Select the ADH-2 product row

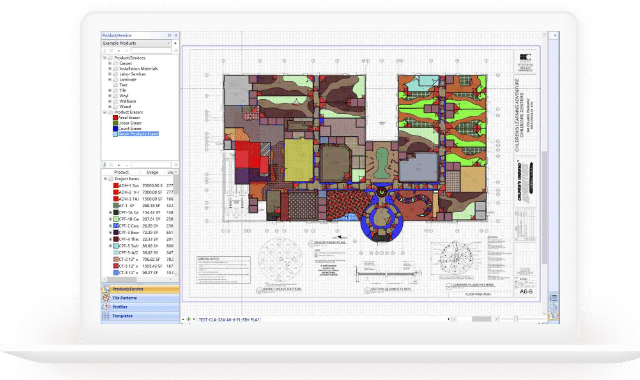coord(138,192)
